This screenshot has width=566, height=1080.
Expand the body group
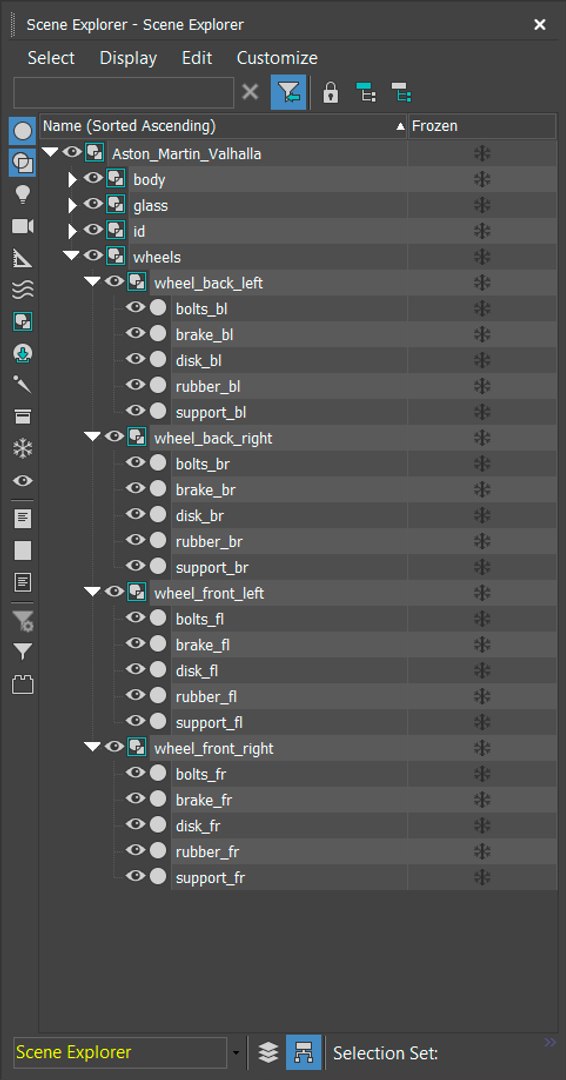point(72,180)
